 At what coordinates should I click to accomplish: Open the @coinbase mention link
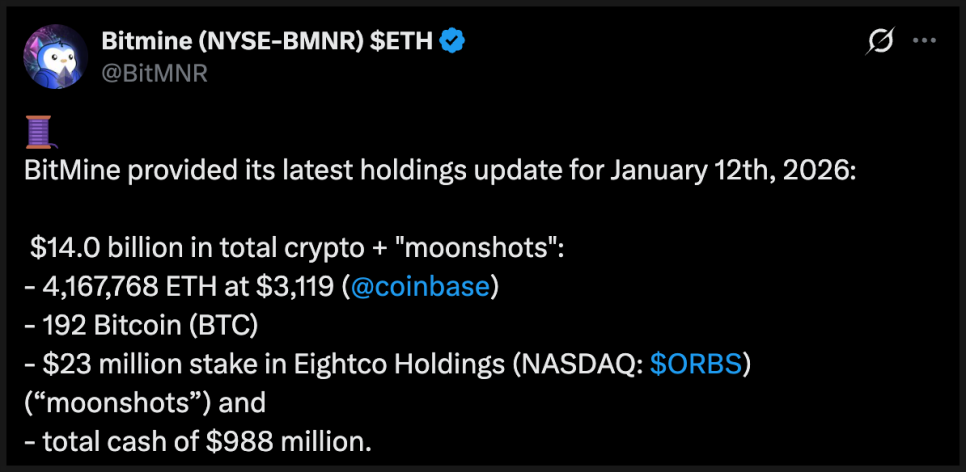419,287
